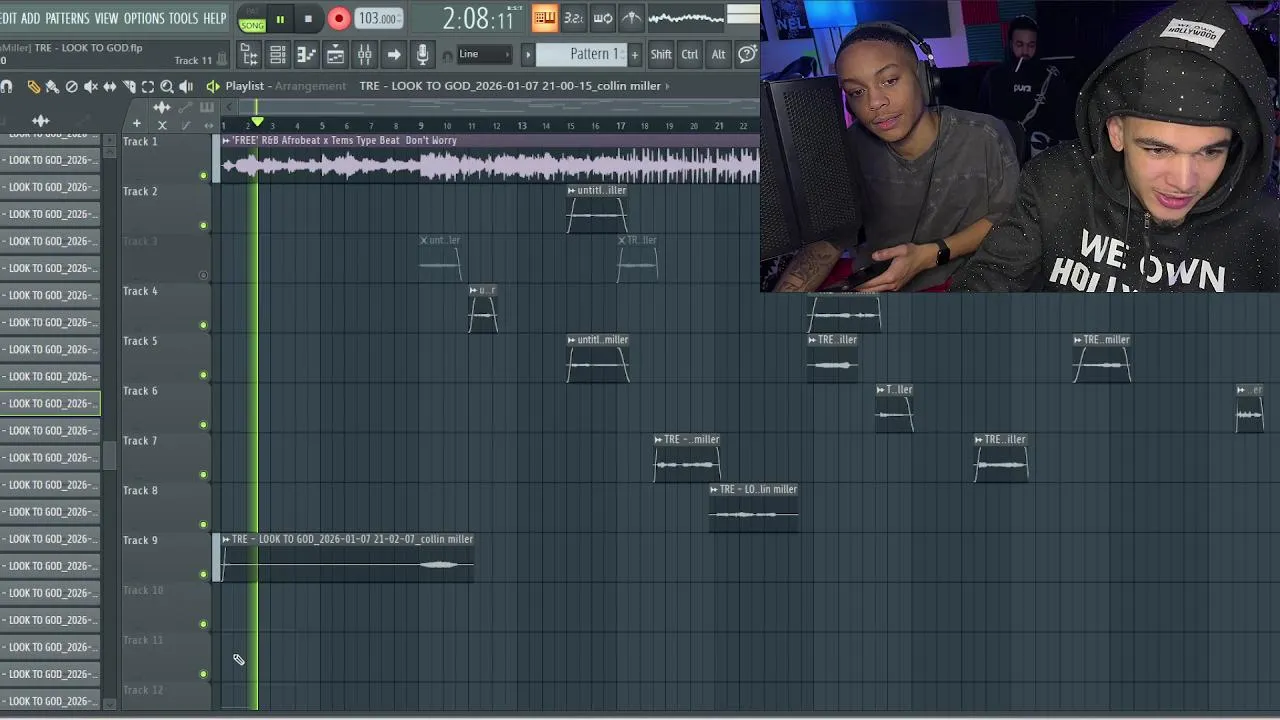Click the loop recording icon
Image resolution: width=1280 pixels, height=720 pixels.
point(603,18)
